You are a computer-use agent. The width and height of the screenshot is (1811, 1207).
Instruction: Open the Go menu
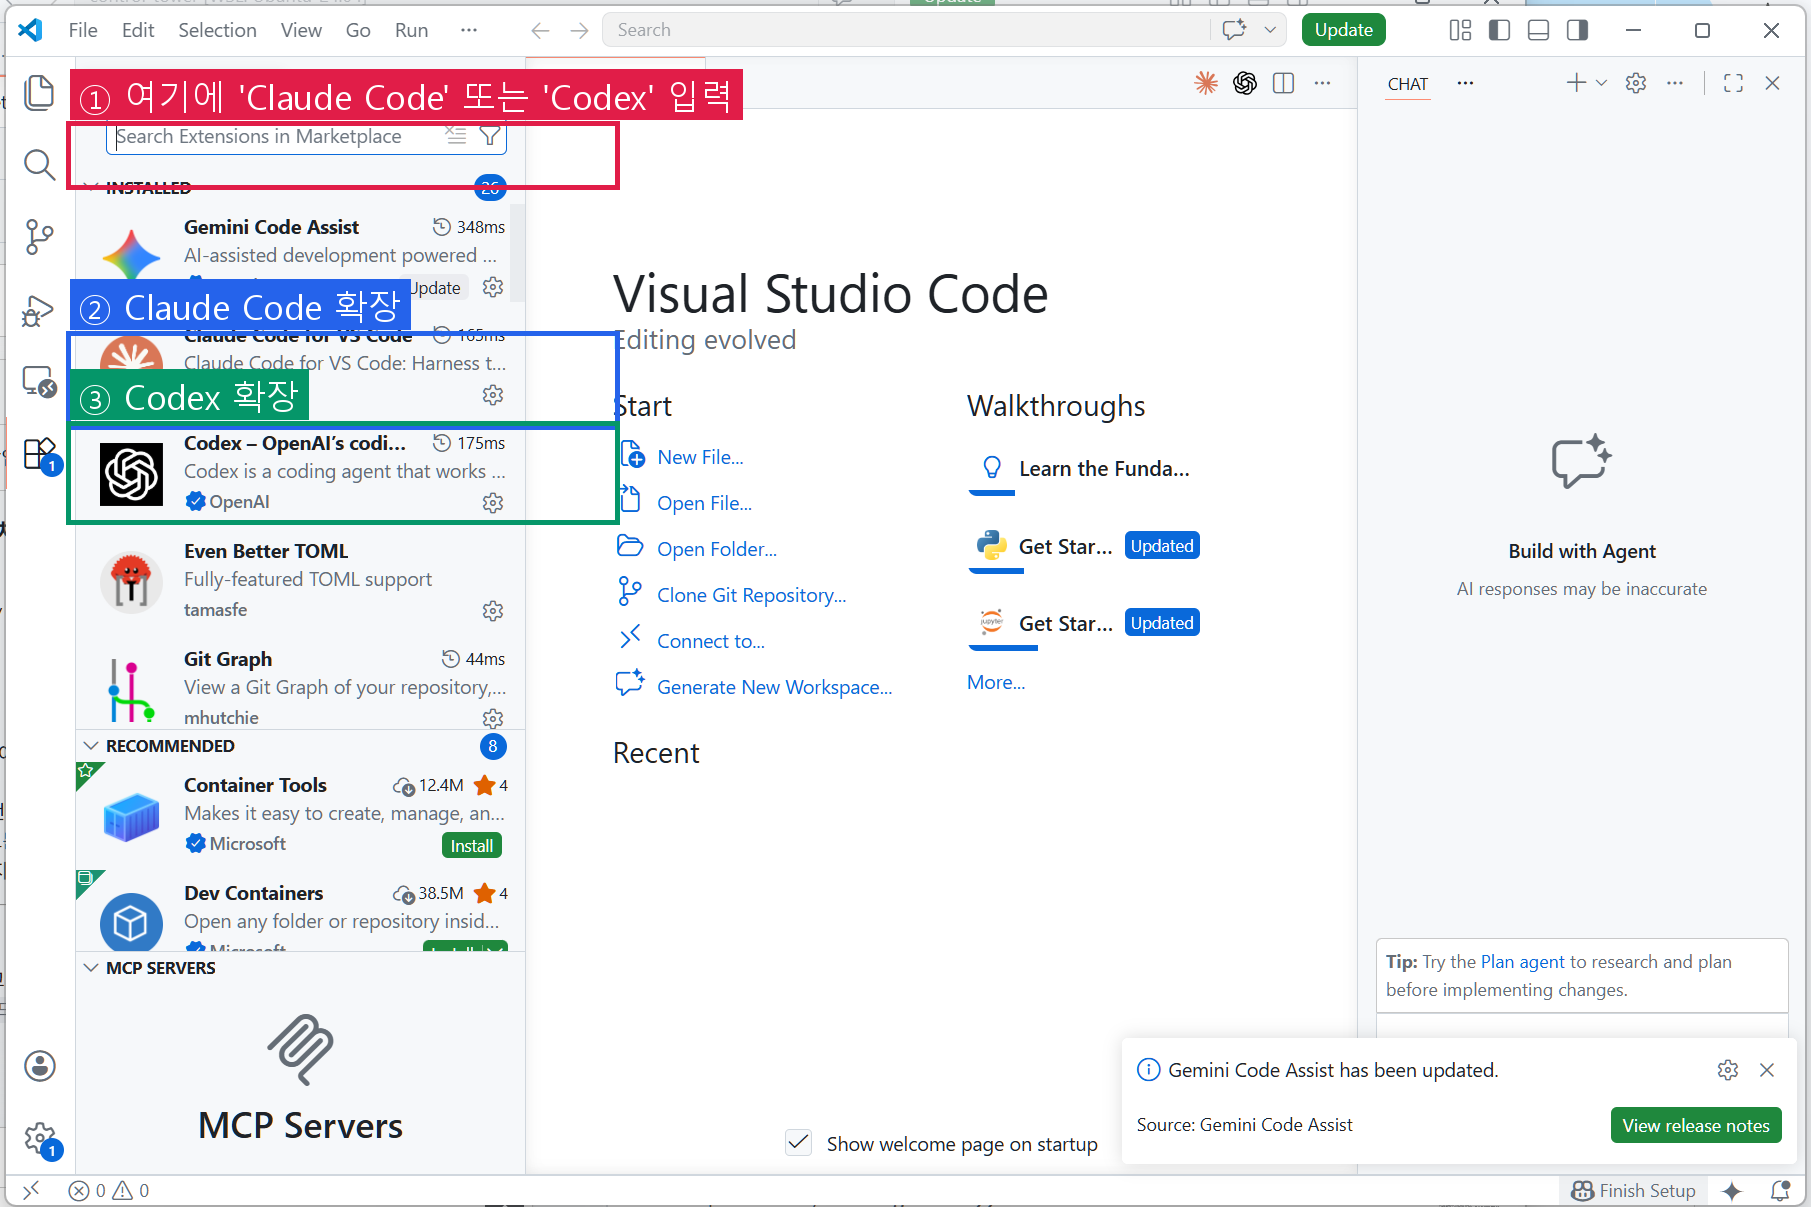tap(358, 30)
